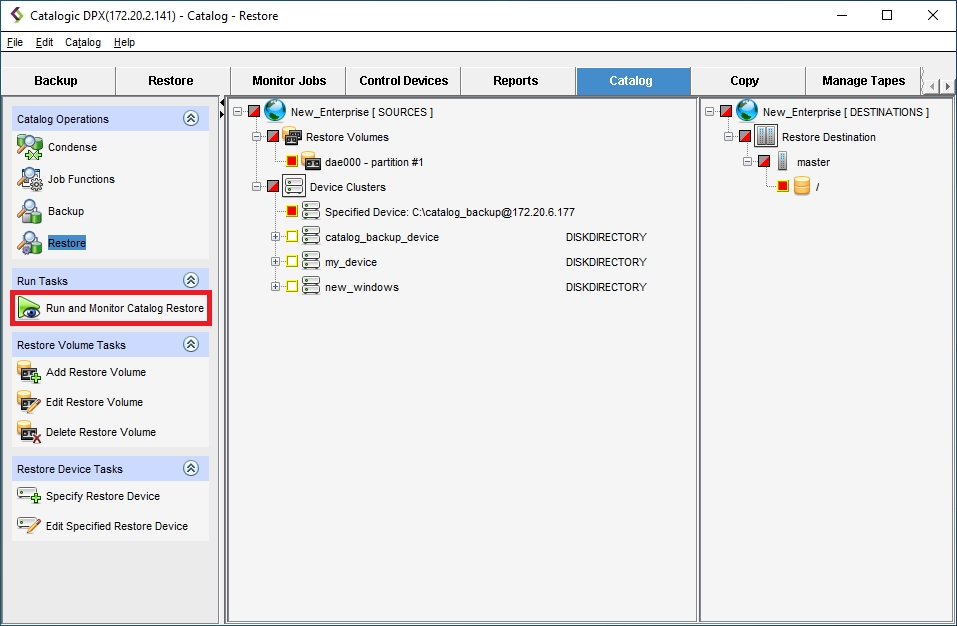Image resolution: width=957 pixels, height=626 pixels.
Task: Open the Catalog menu in menu bar
Action: point(82,43)
